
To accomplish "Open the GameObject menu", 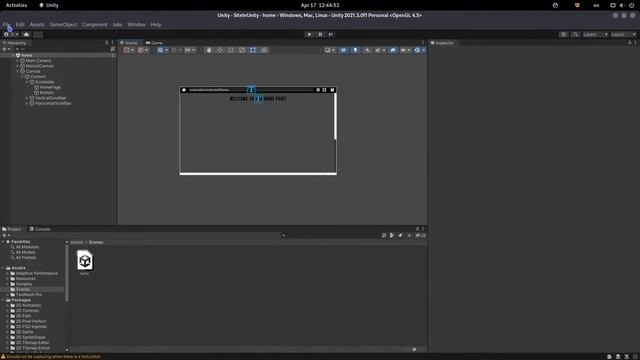I will pyautogui.click(x=63, y=24).
